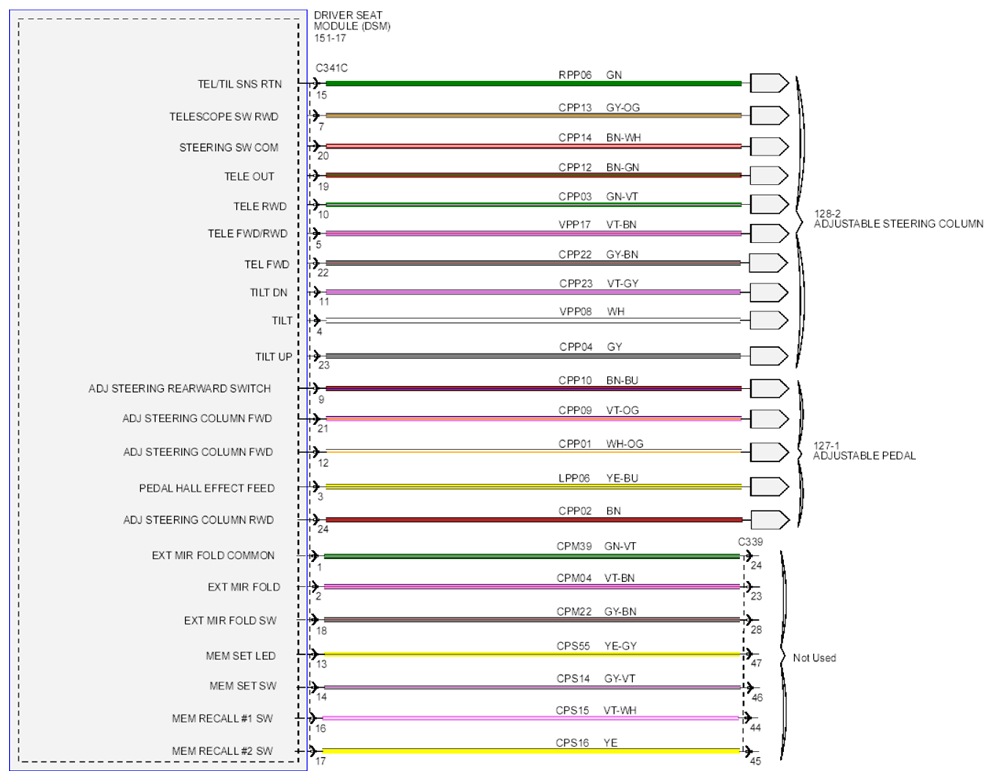
Task: Click the TILT UP signal label
Action: pos(274,357)
